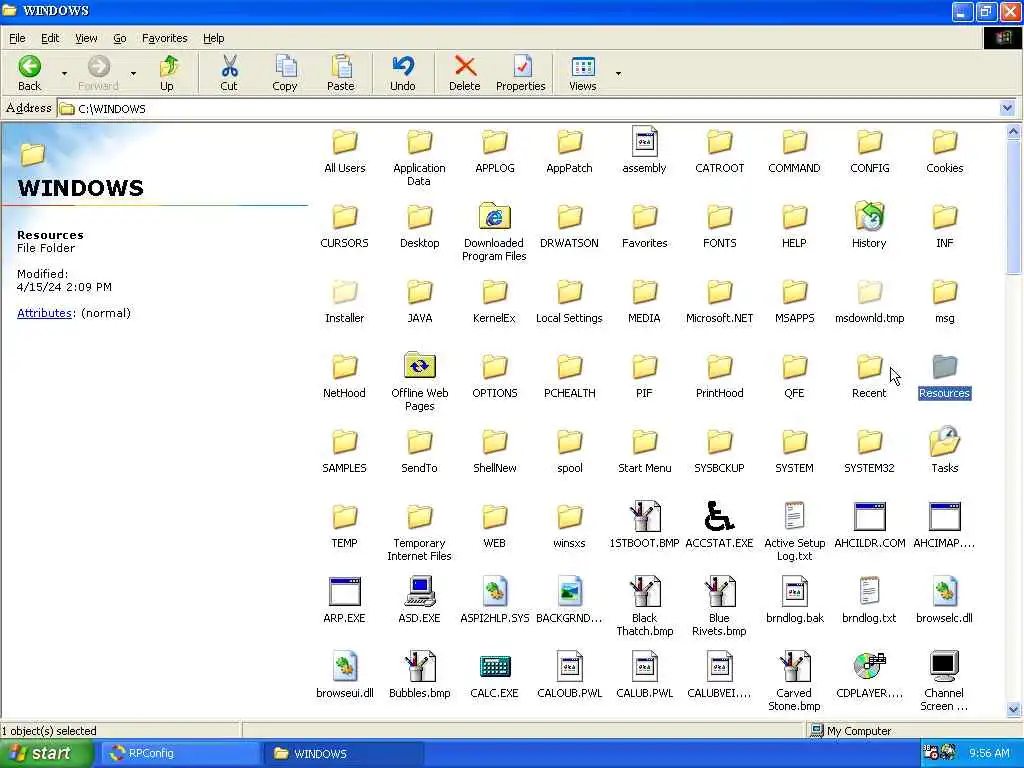Viewport: 1024px width, 768px height.
Task: Select the History folder icon
Action: (x=869, y=216)
